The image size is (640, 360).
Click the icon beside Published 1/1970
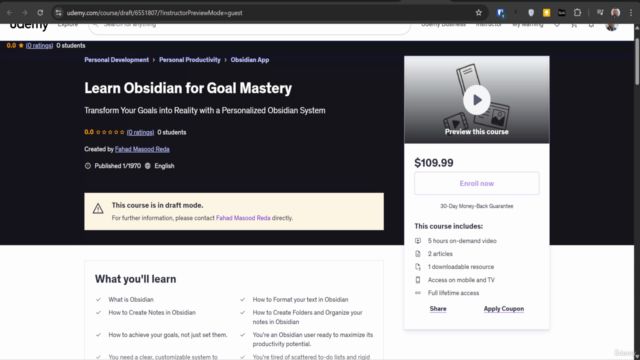[x=88, y=166]
